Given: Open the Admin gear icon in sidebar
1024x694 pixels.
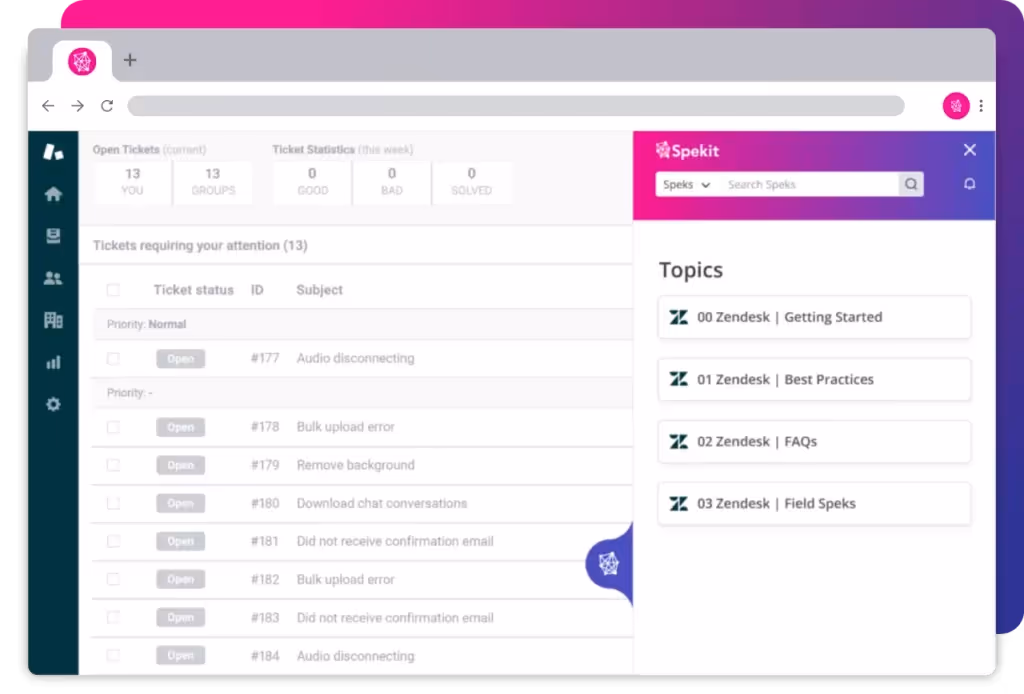Looking at the screenshot, I should (53, 404).
